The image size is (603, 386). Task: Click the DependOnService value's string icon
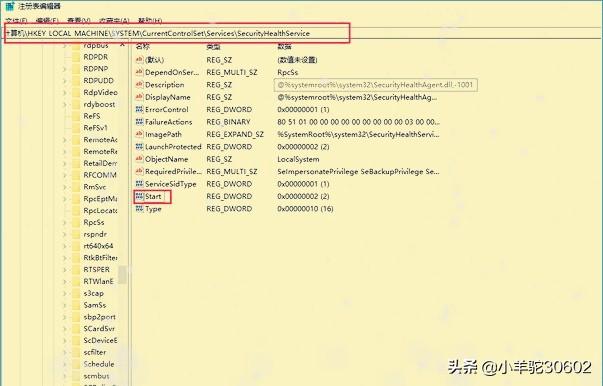click(139, 72)
